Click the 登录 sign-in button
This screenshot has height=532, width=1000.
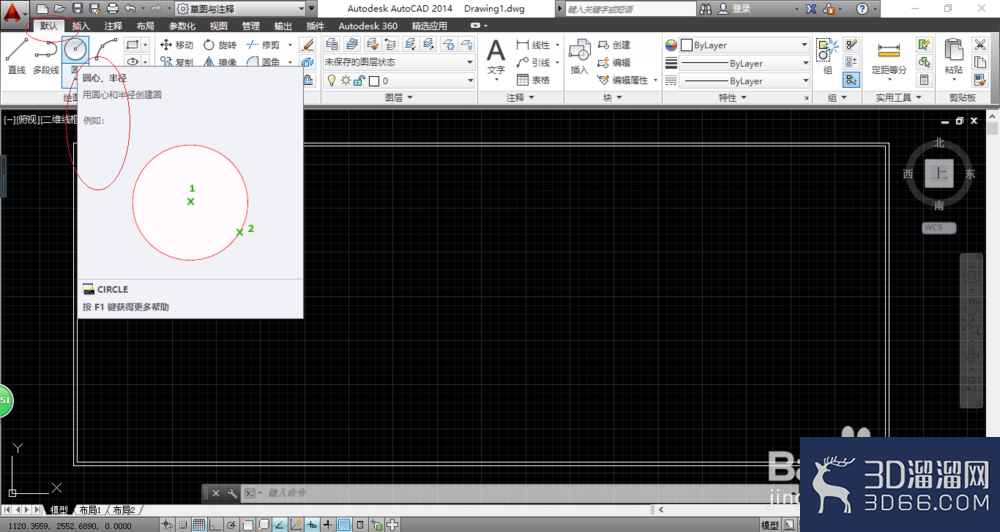click(735, 8)
